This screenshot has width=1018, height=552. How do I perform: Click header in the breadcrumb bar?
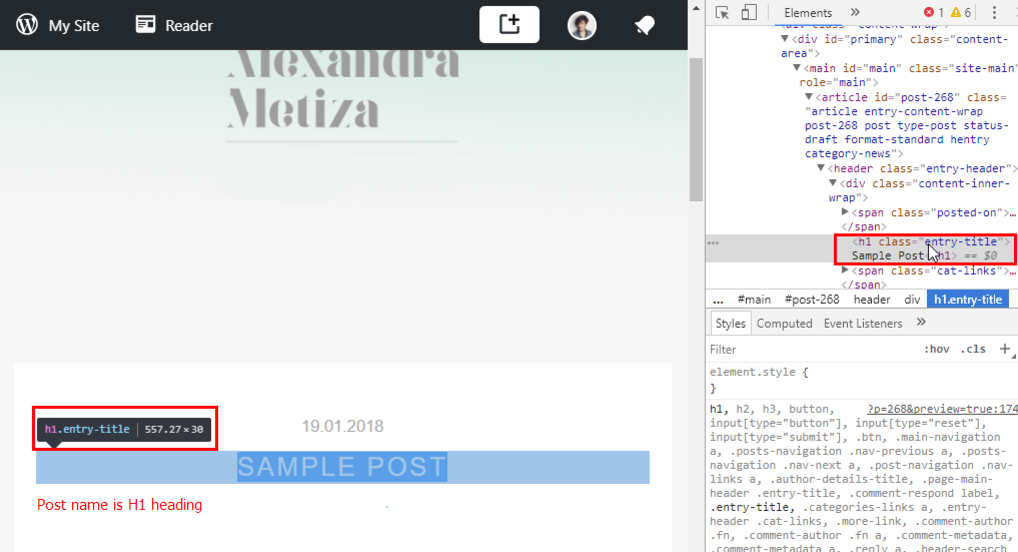(x=871, y=299)
